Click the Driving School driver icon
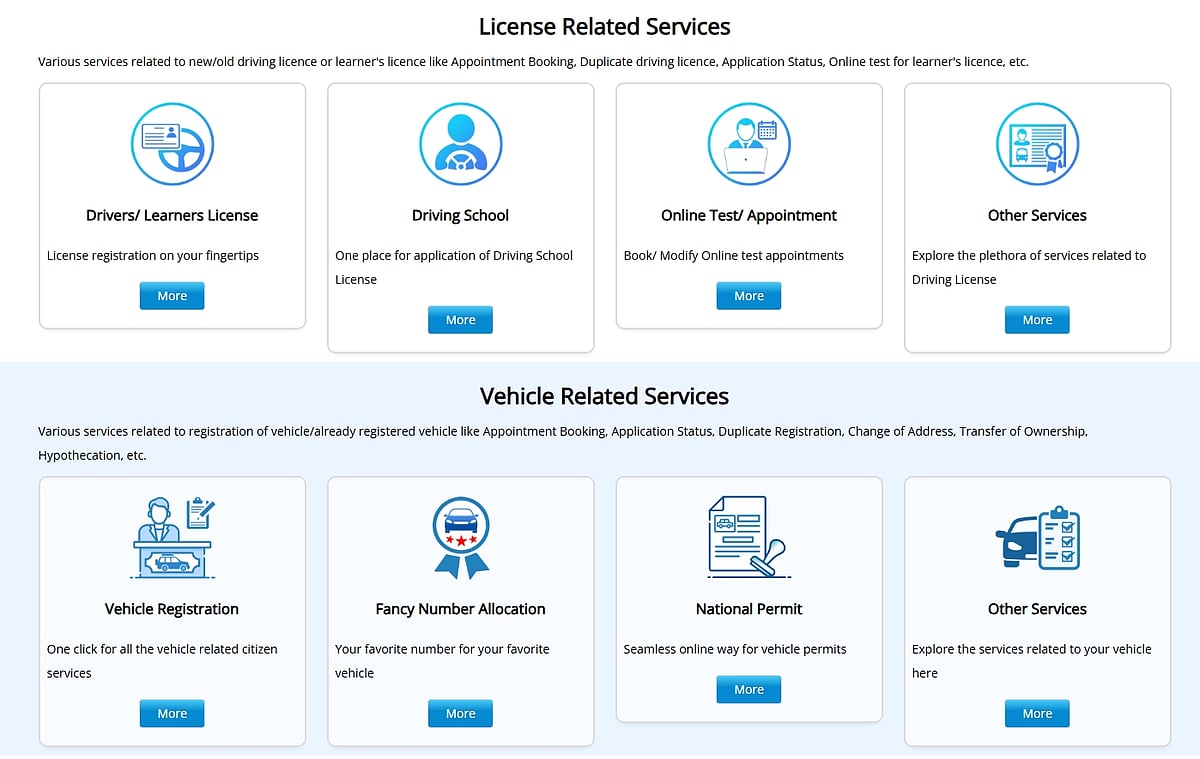 [x=460, y=144]
